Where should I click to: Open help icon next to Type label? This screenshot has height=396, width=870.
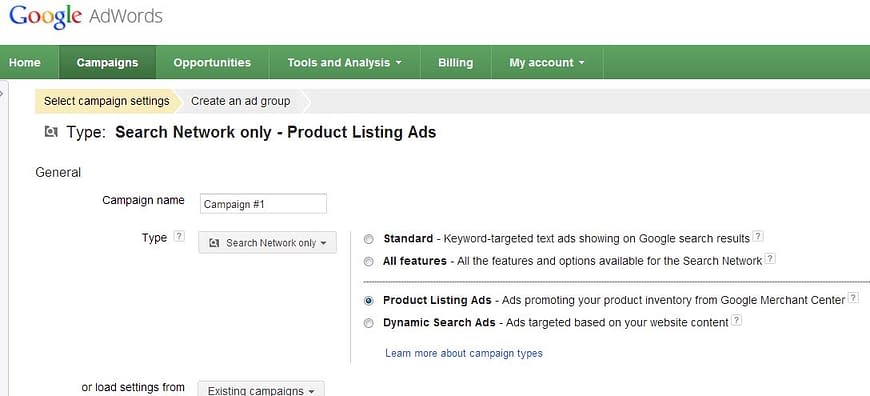[x=179, y=236]
